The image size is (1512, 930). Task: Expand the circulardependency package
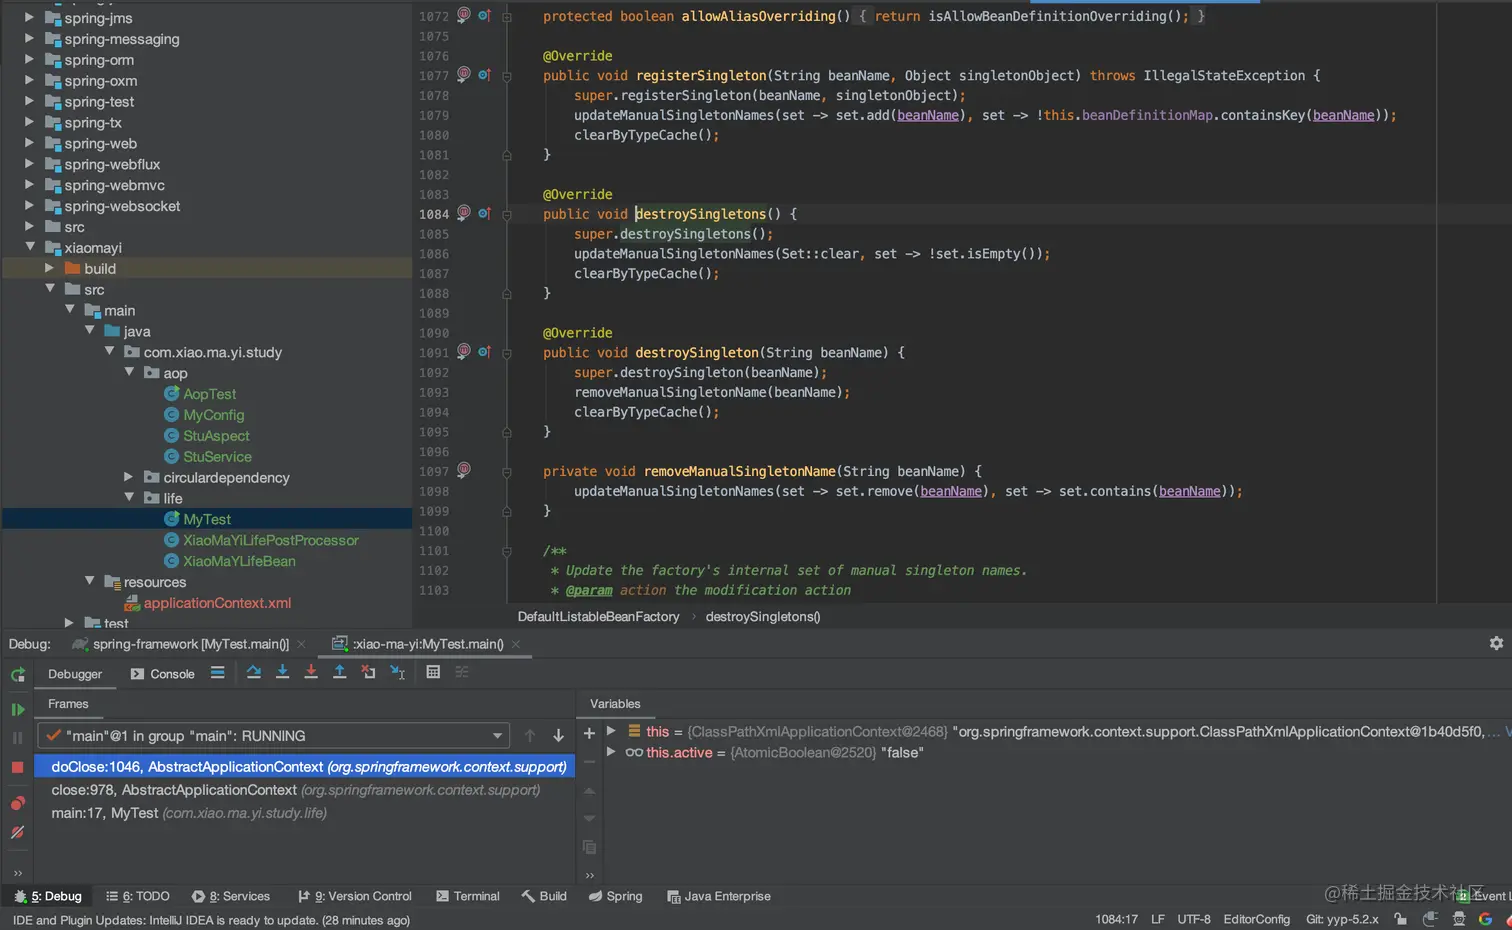point(128,477)
